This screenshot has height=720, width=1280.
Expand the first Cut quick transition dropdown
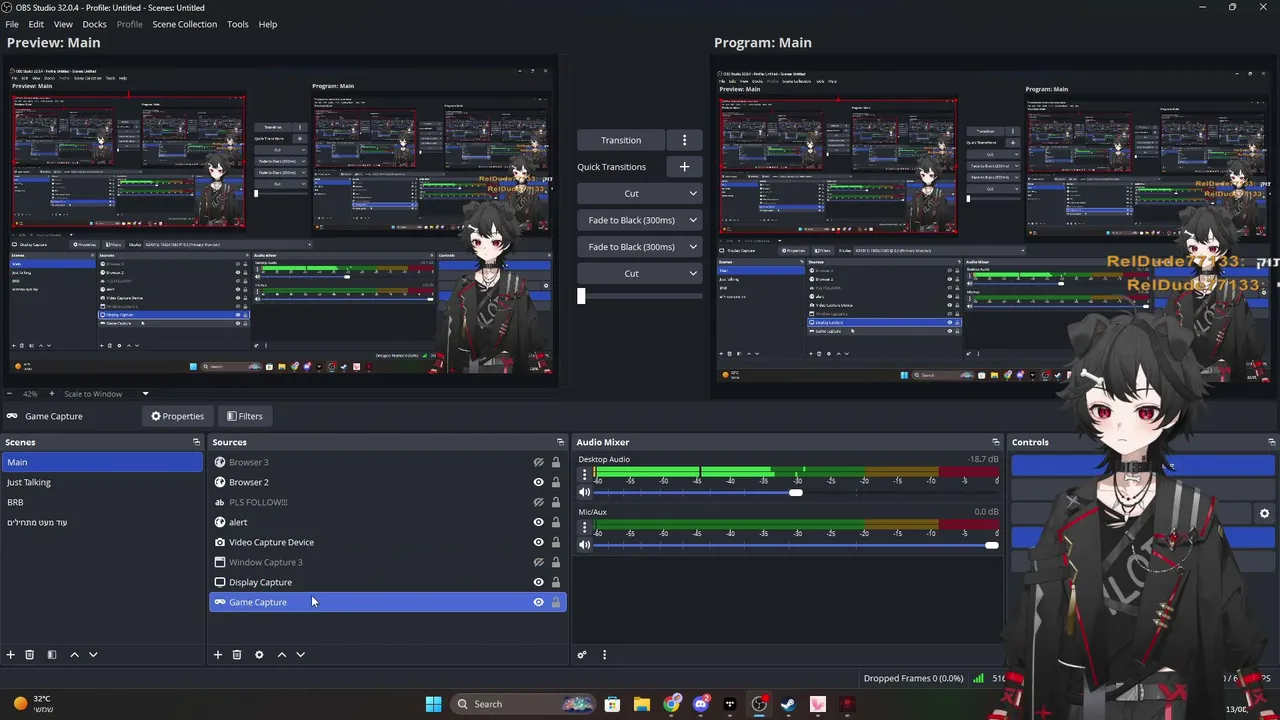click(693, 194)
